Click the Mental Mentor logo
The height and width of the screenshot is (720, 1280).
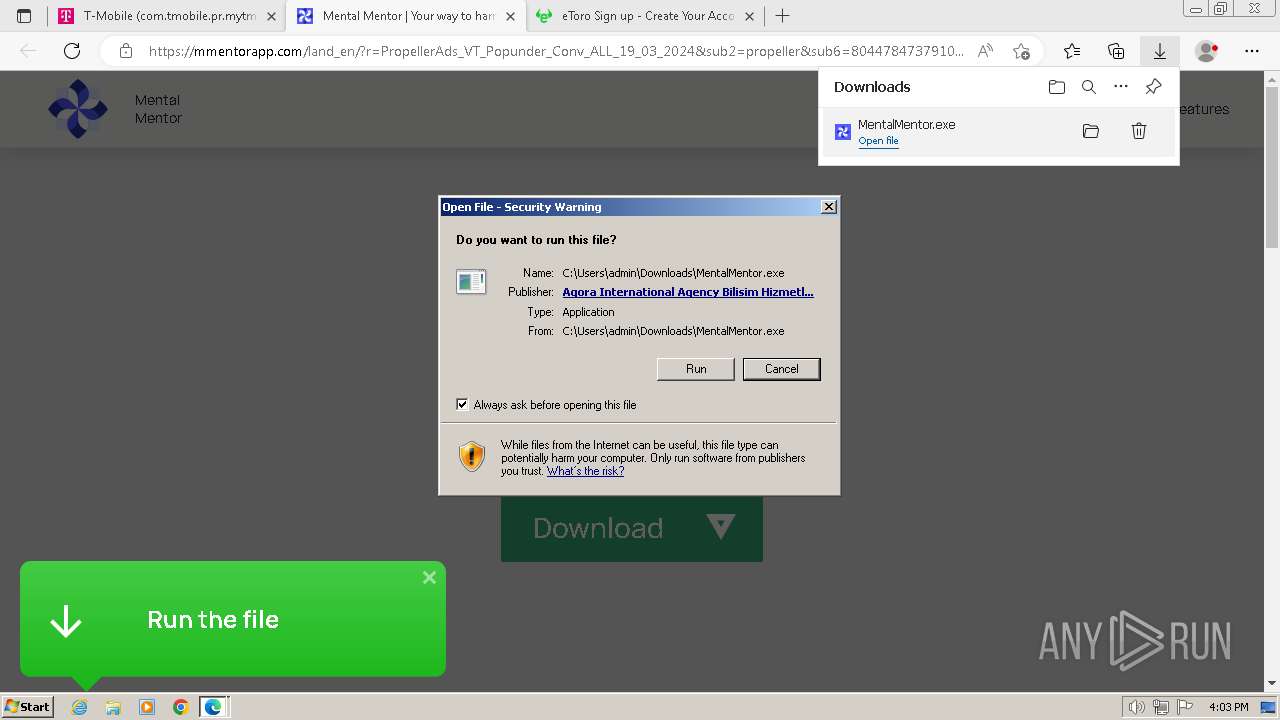coord(77,109)
